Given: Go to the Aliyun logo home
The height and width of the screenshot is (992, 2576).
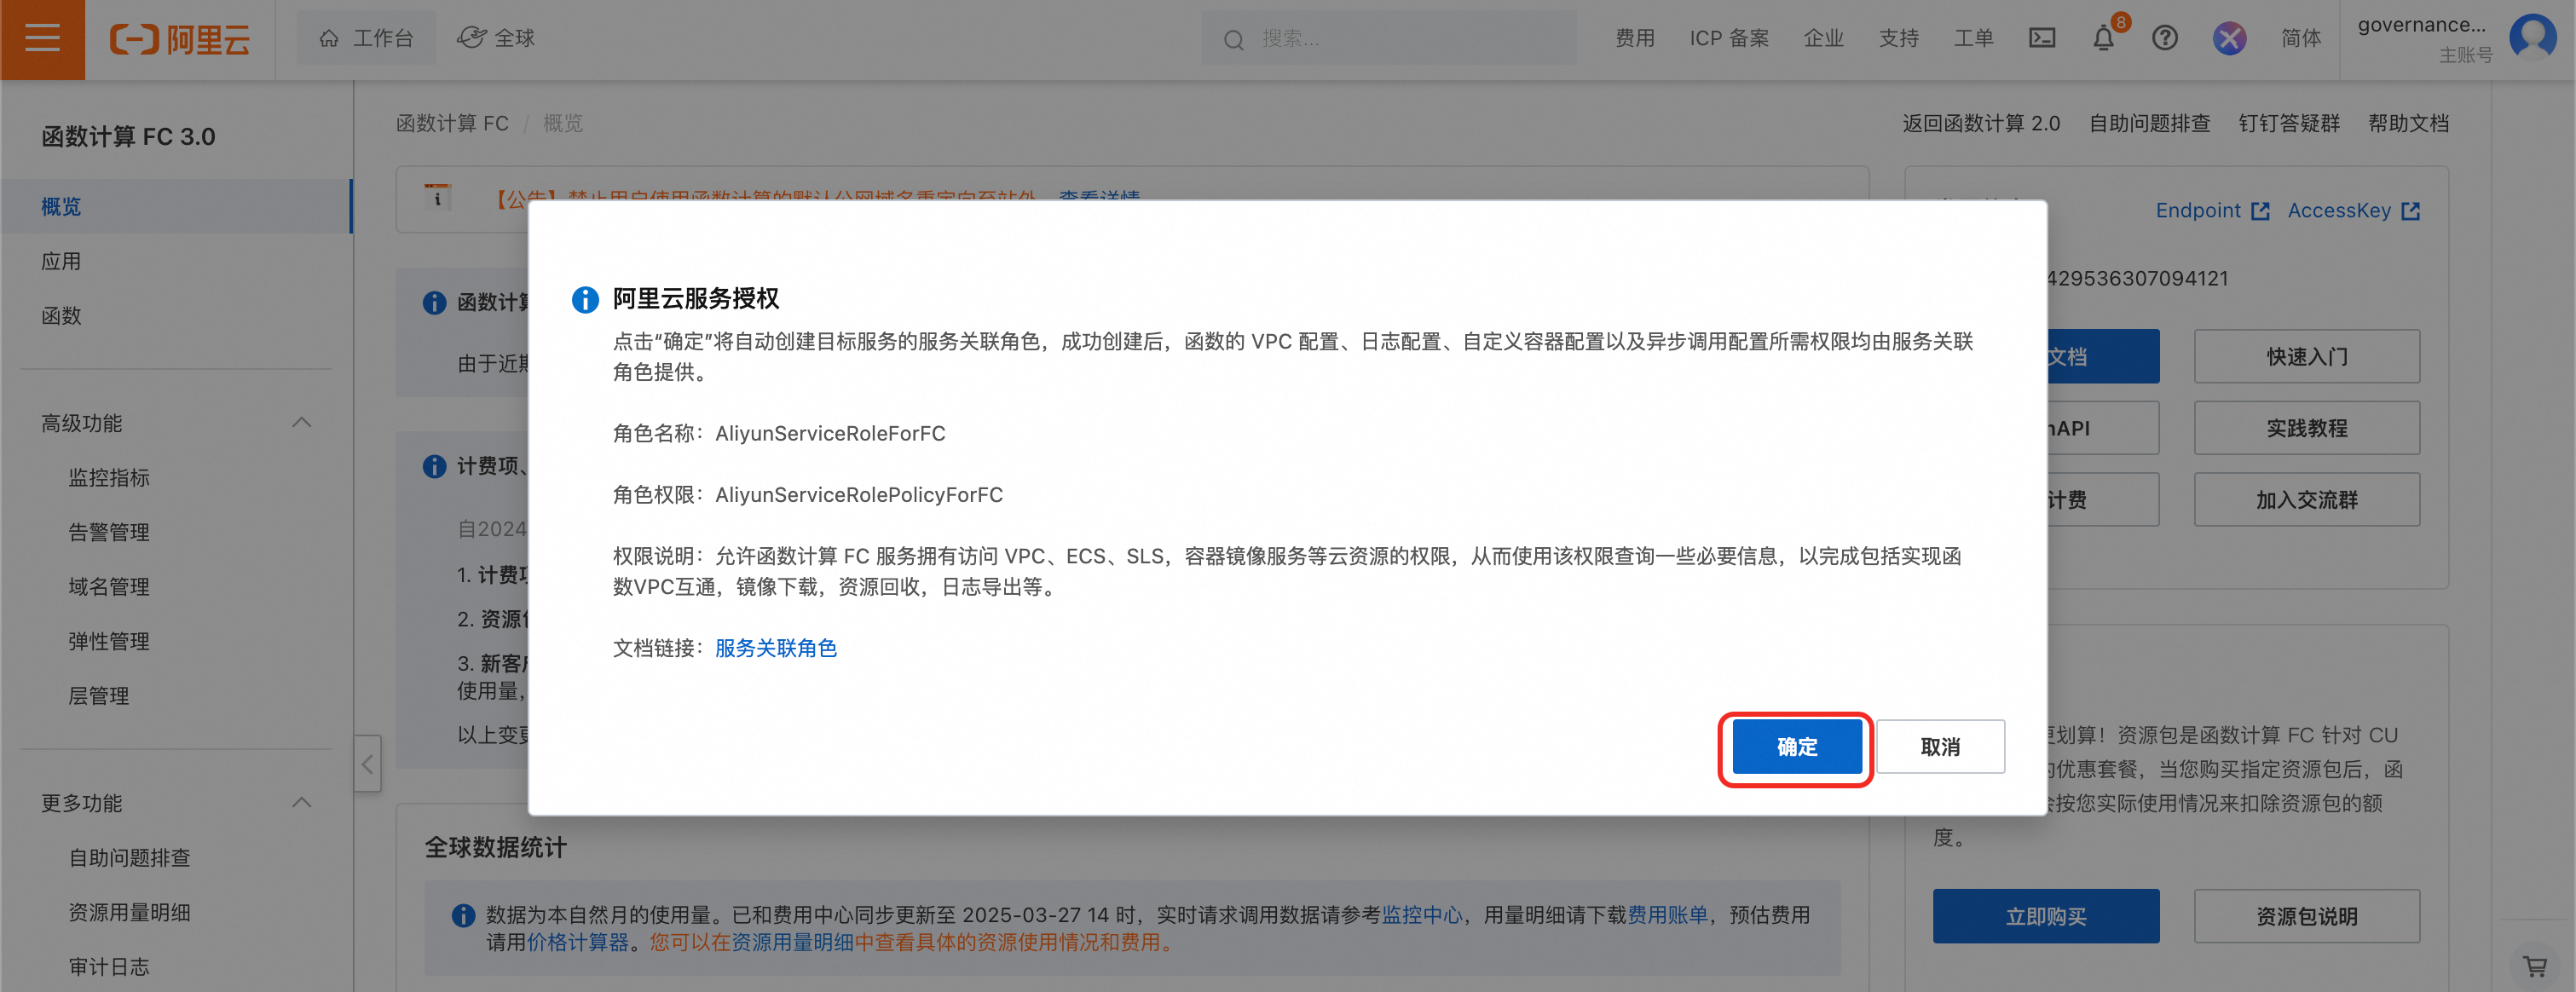Looking at the screenshot, I should point(180,39).
